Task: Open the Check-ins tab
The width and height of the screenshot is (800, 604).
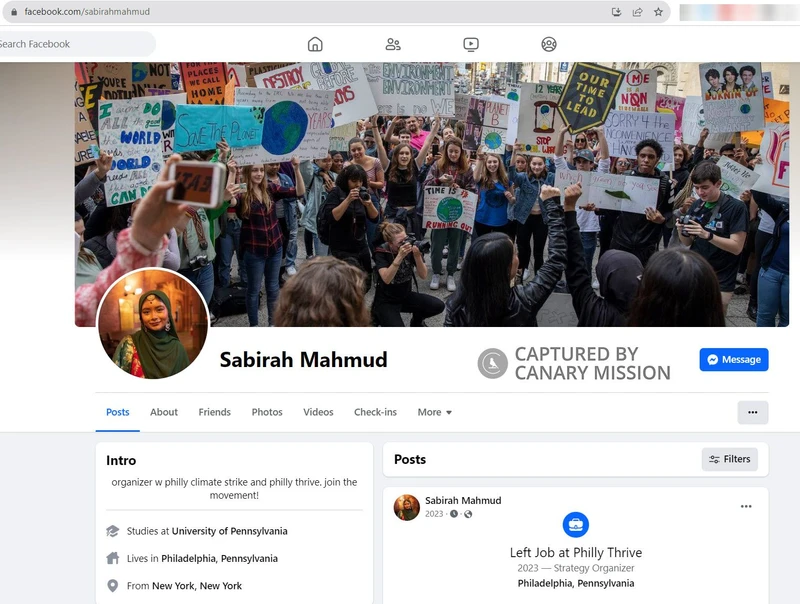Action: coord(375,412)
